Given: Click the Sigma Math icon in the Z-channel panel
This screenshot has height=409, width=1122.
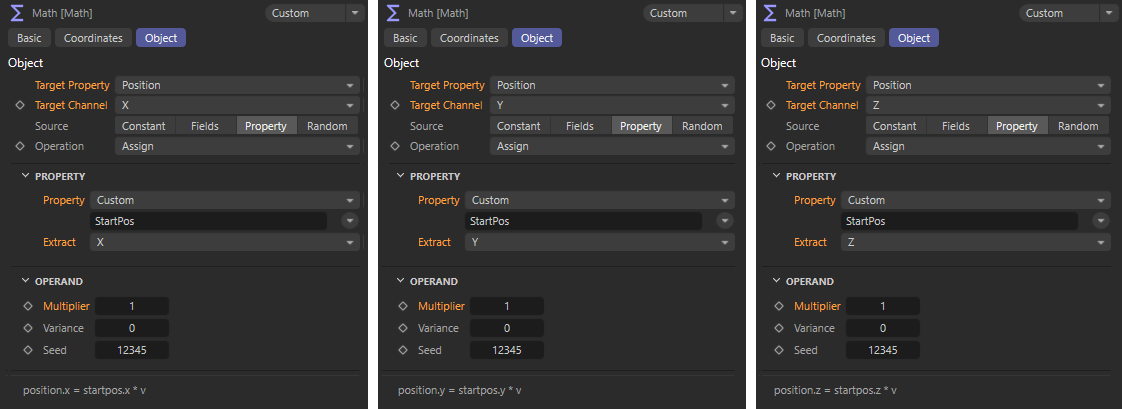Looking at the screenshot, I should click(770, 13).
